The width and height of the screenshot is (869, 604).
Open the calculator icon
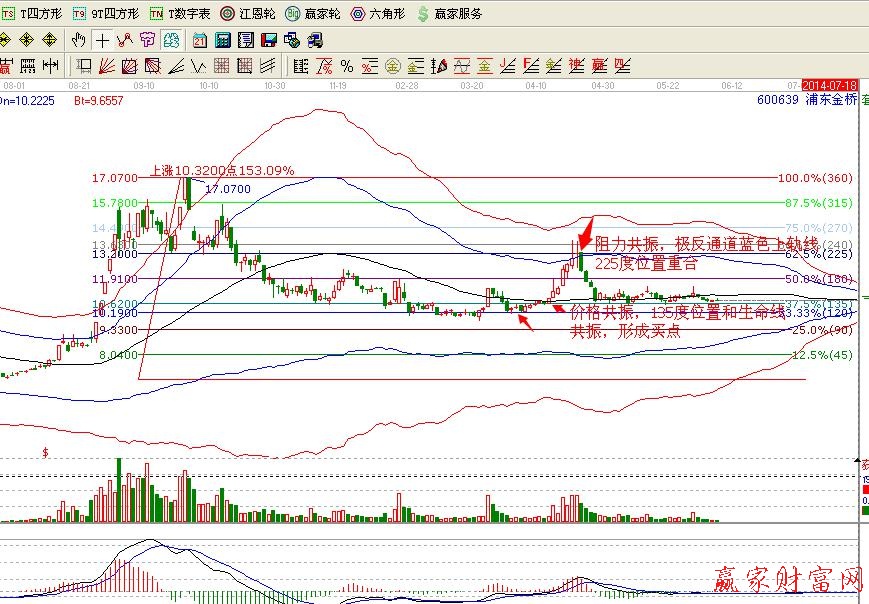223,41
